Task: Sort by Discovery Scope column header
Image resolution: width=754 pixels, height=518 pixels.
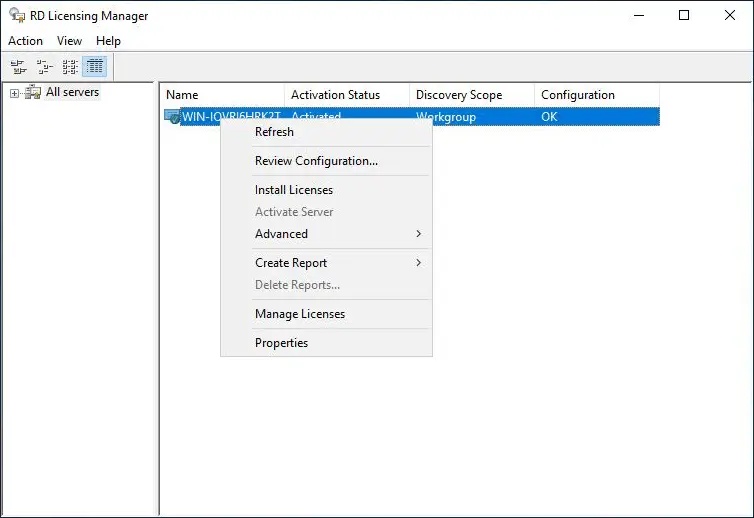Action: 472,95
